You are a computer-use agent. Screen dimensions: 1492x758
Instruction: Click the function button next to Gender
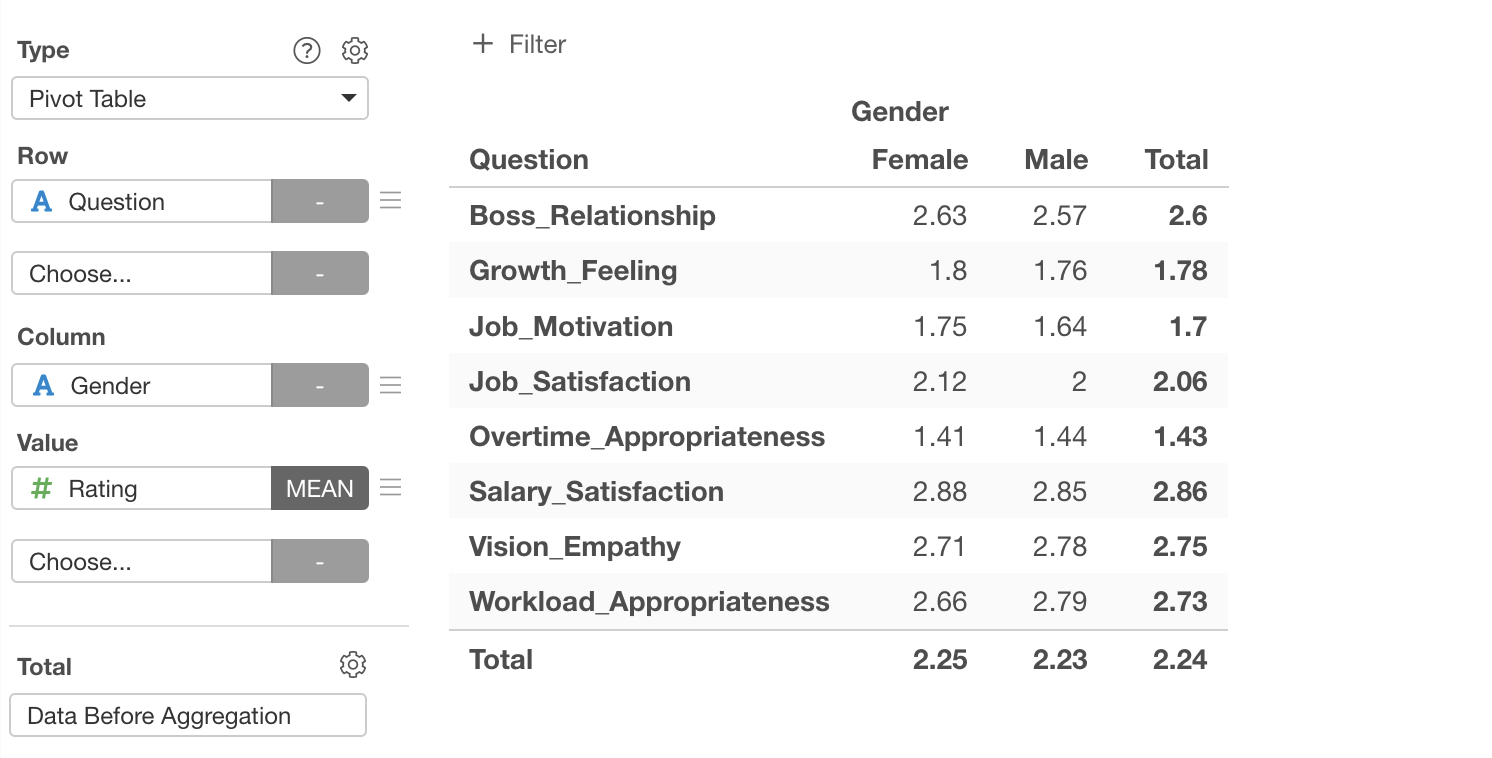click(x=320, y=386)
